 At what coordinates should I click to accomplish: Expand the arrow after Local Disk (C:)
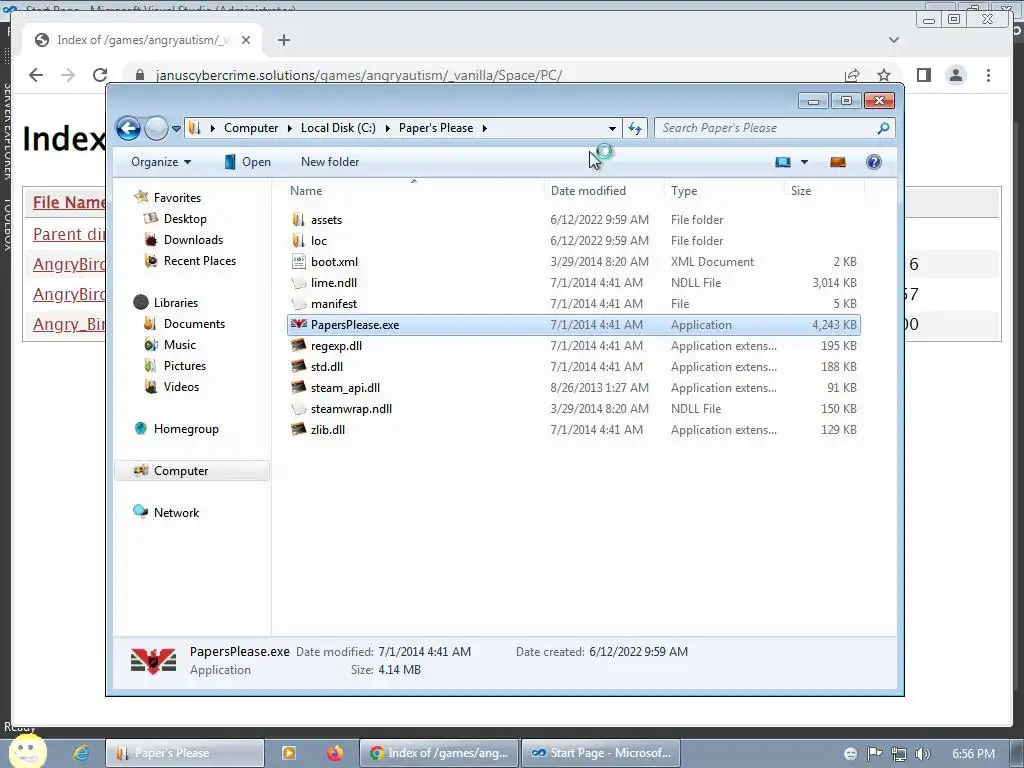click(387, 128)
